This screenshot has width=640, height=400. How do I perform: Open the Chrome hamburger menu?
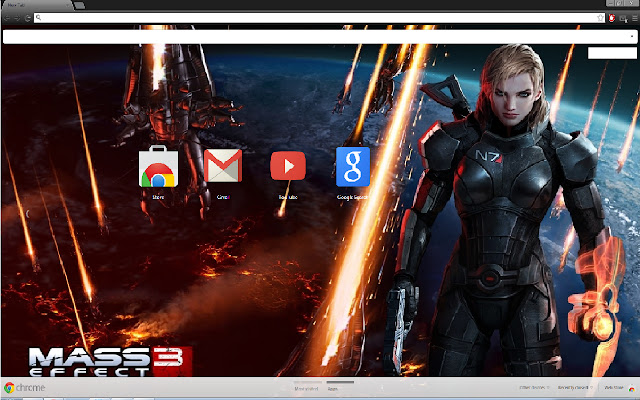point(634,18)
